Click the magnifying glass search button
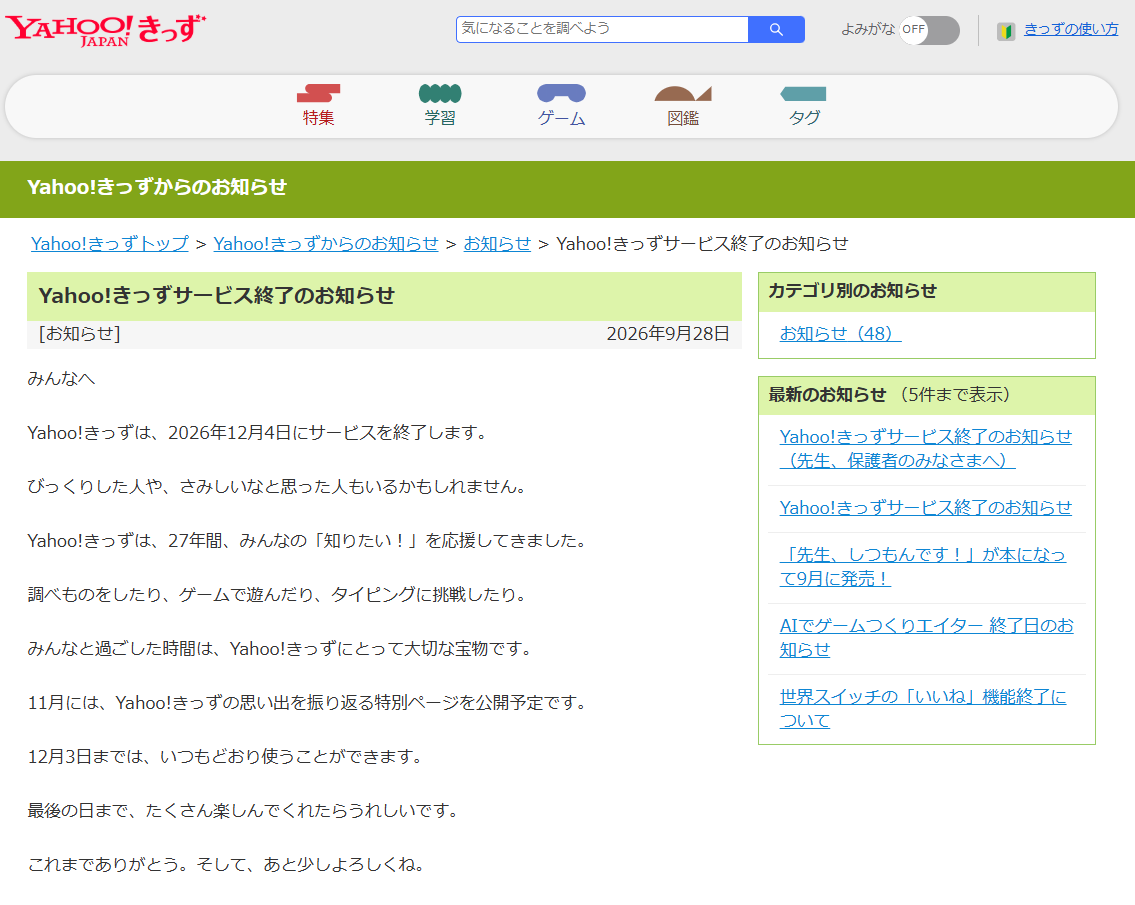The image size is (1135, 905). pyautogui.click(x=776, y=29)
